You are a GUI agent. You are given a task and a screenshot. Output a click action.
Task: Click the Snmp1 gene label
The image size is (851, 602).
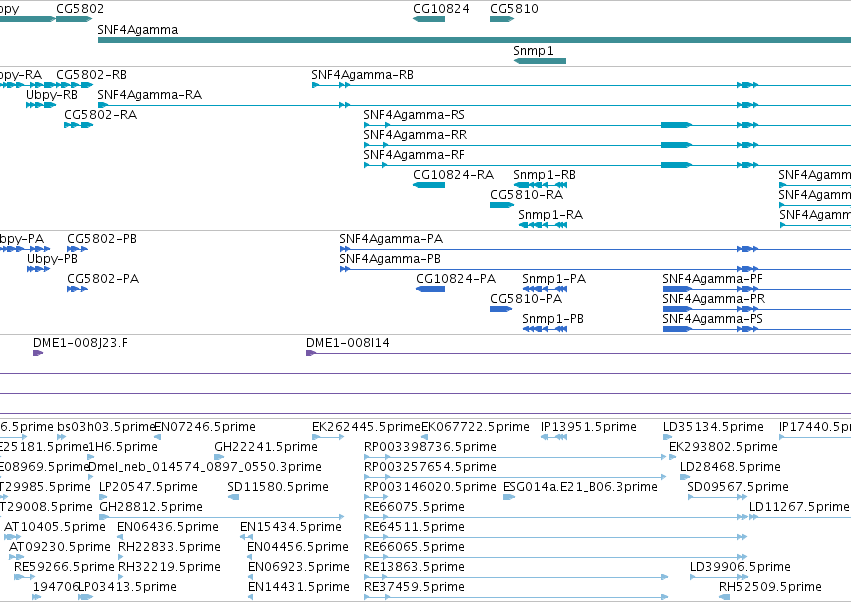(533, 51)
